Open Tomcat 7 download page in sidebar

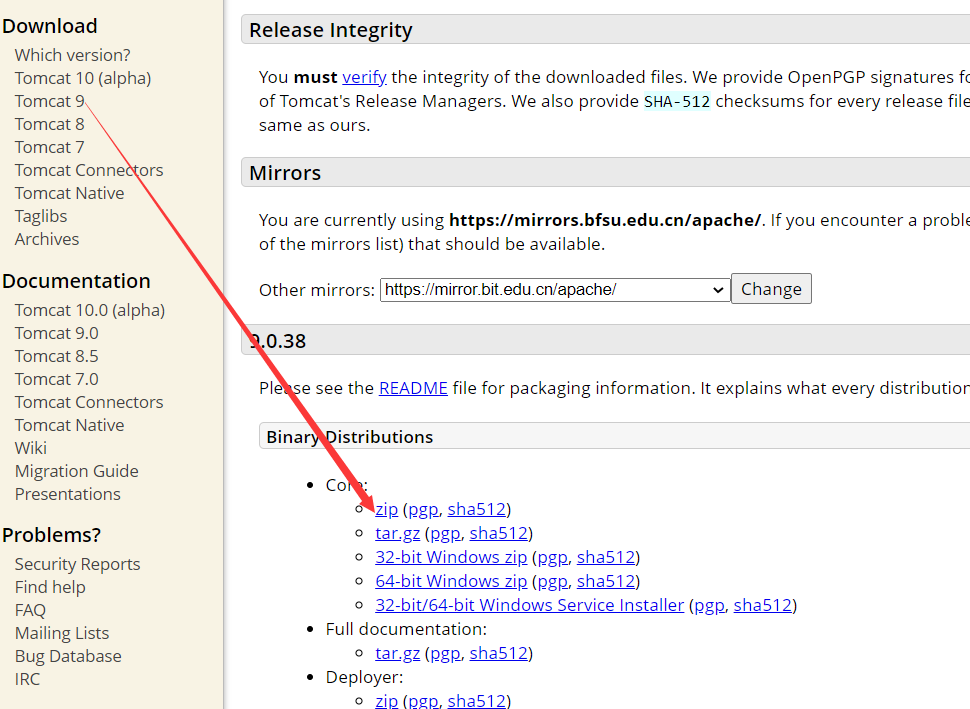click(49, 147)
